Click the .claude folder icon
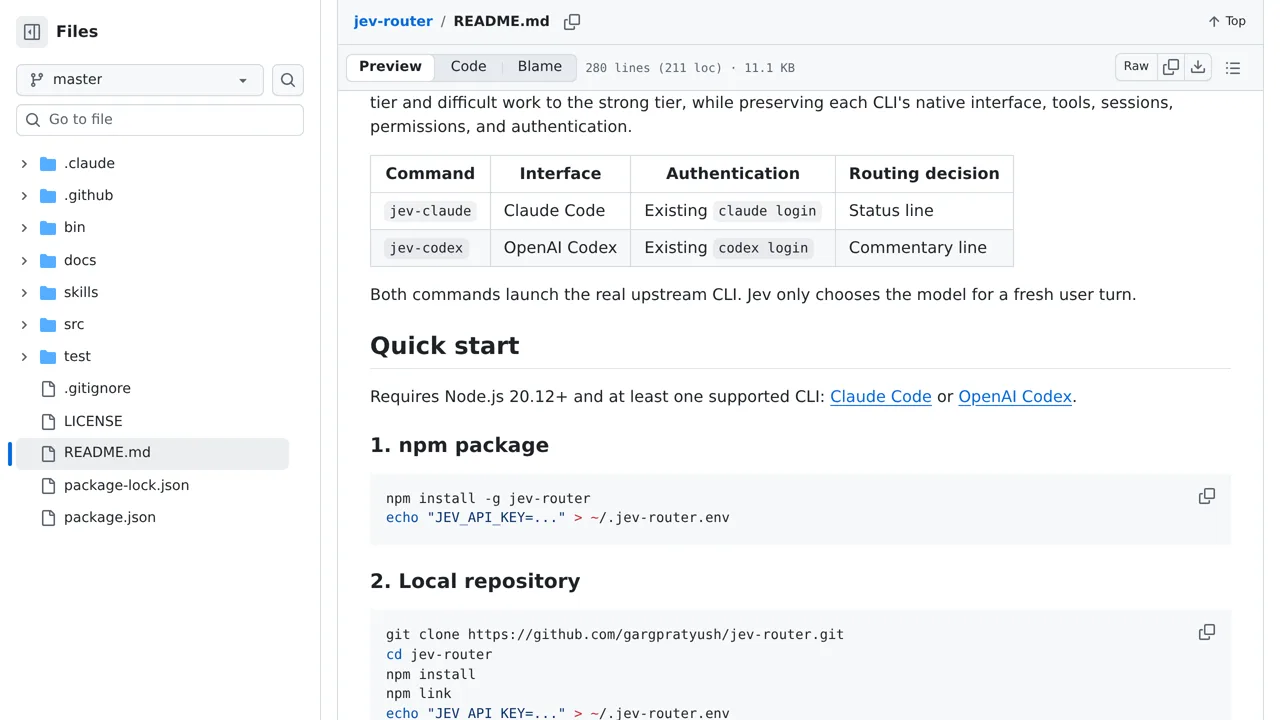Screen dimensions: 1280x720 point(48,164)
